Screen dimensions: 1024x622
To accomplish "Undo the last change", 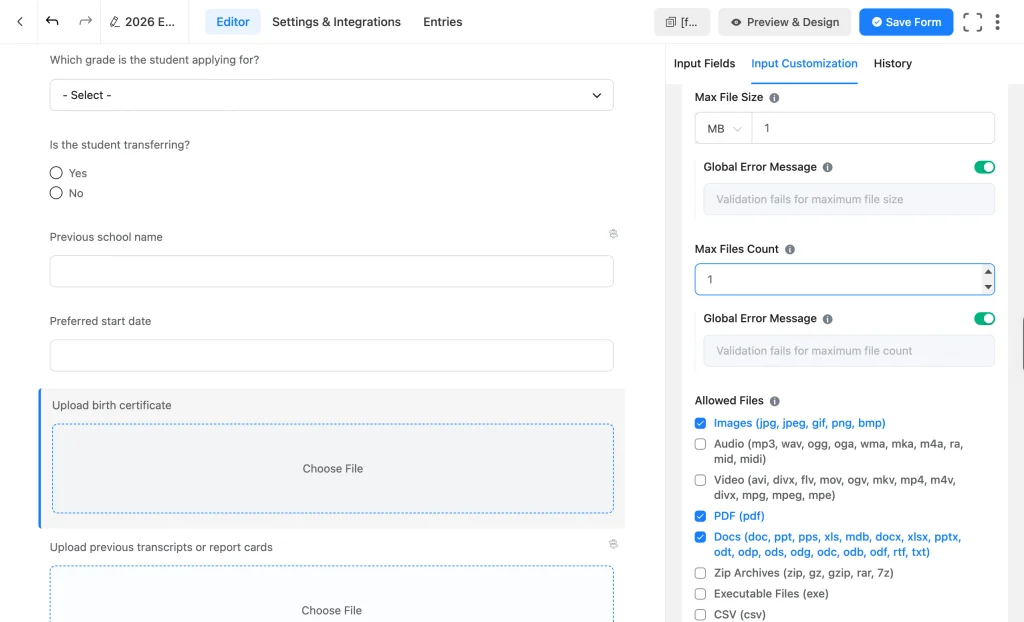I will pos(52,22).
